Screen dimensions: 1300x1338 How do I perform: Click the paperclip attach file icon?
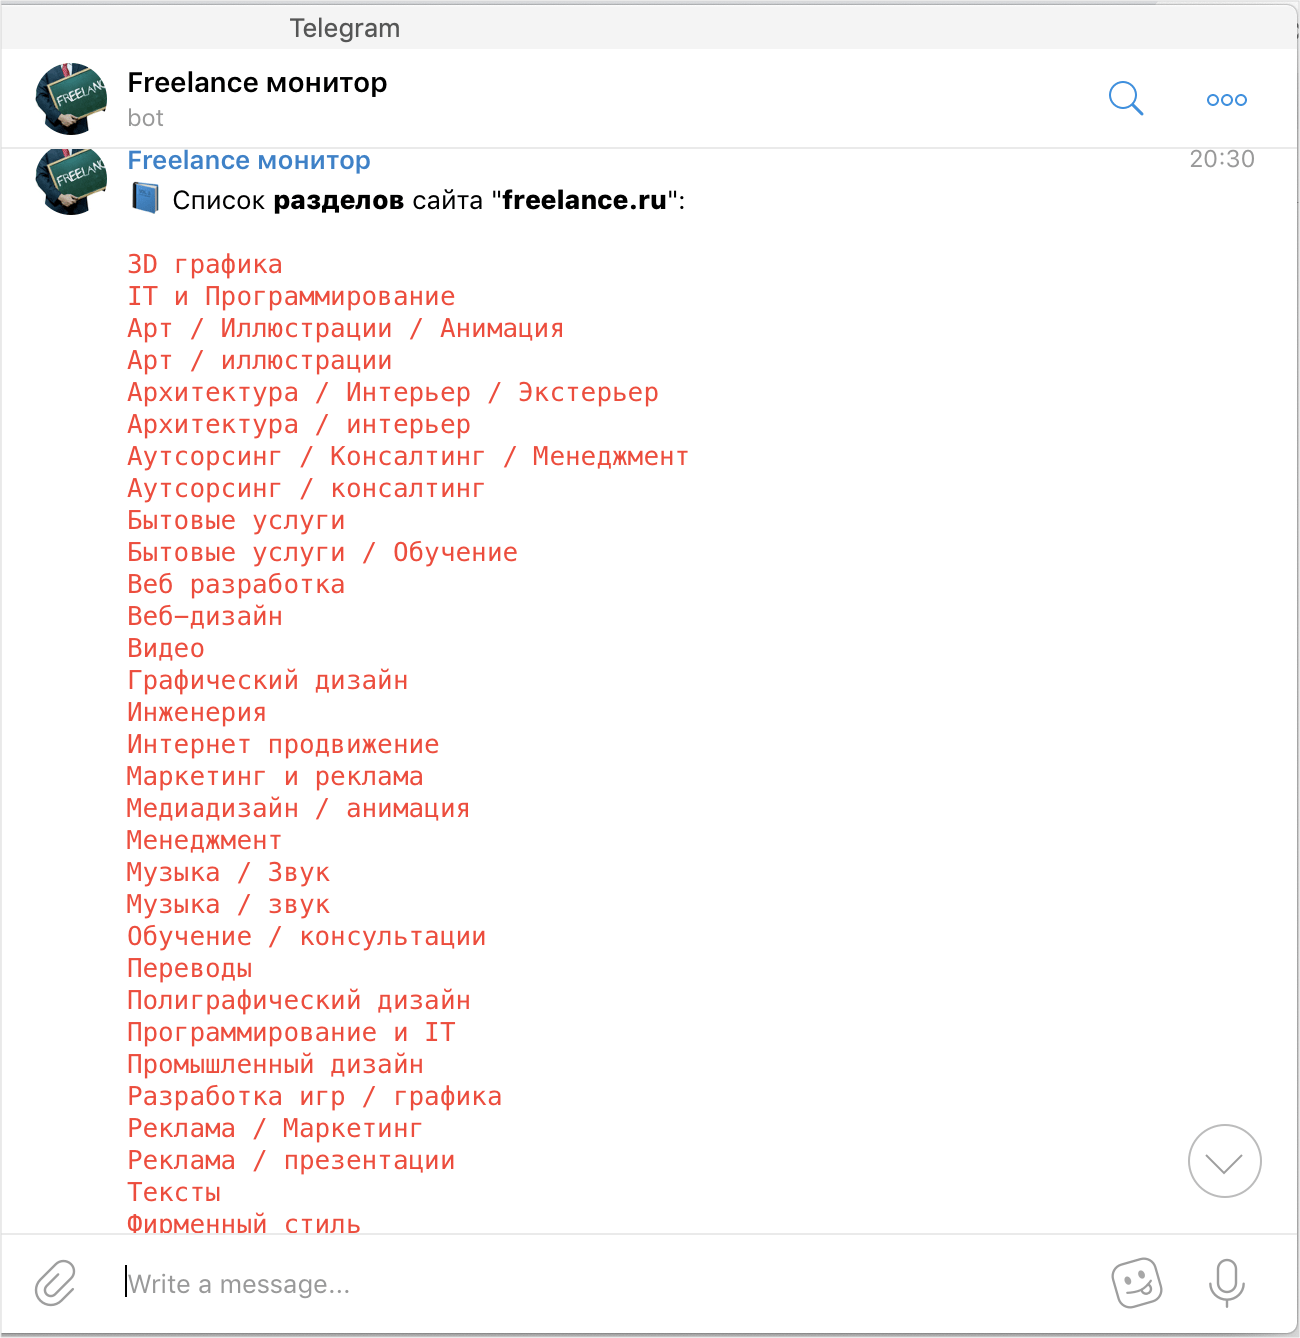coord(56,1283)
